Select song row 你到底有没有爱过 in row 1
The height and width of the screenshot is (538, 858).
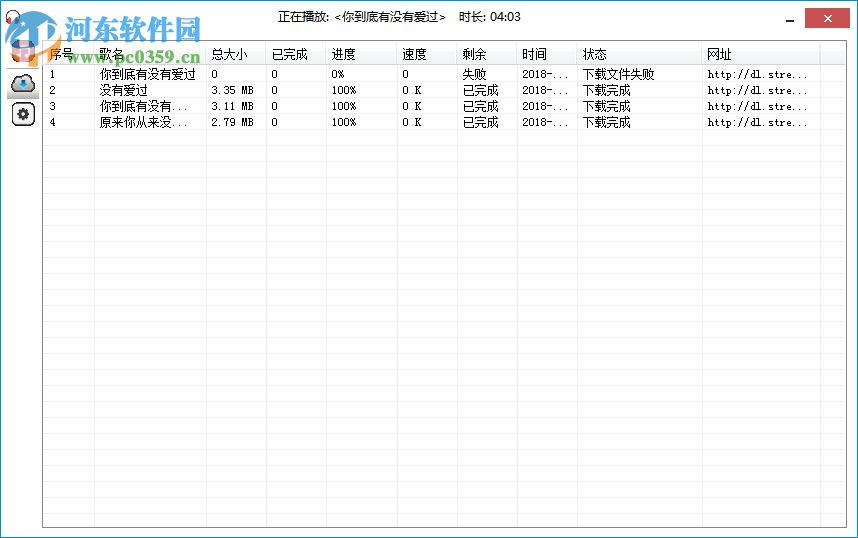point(147,74)
